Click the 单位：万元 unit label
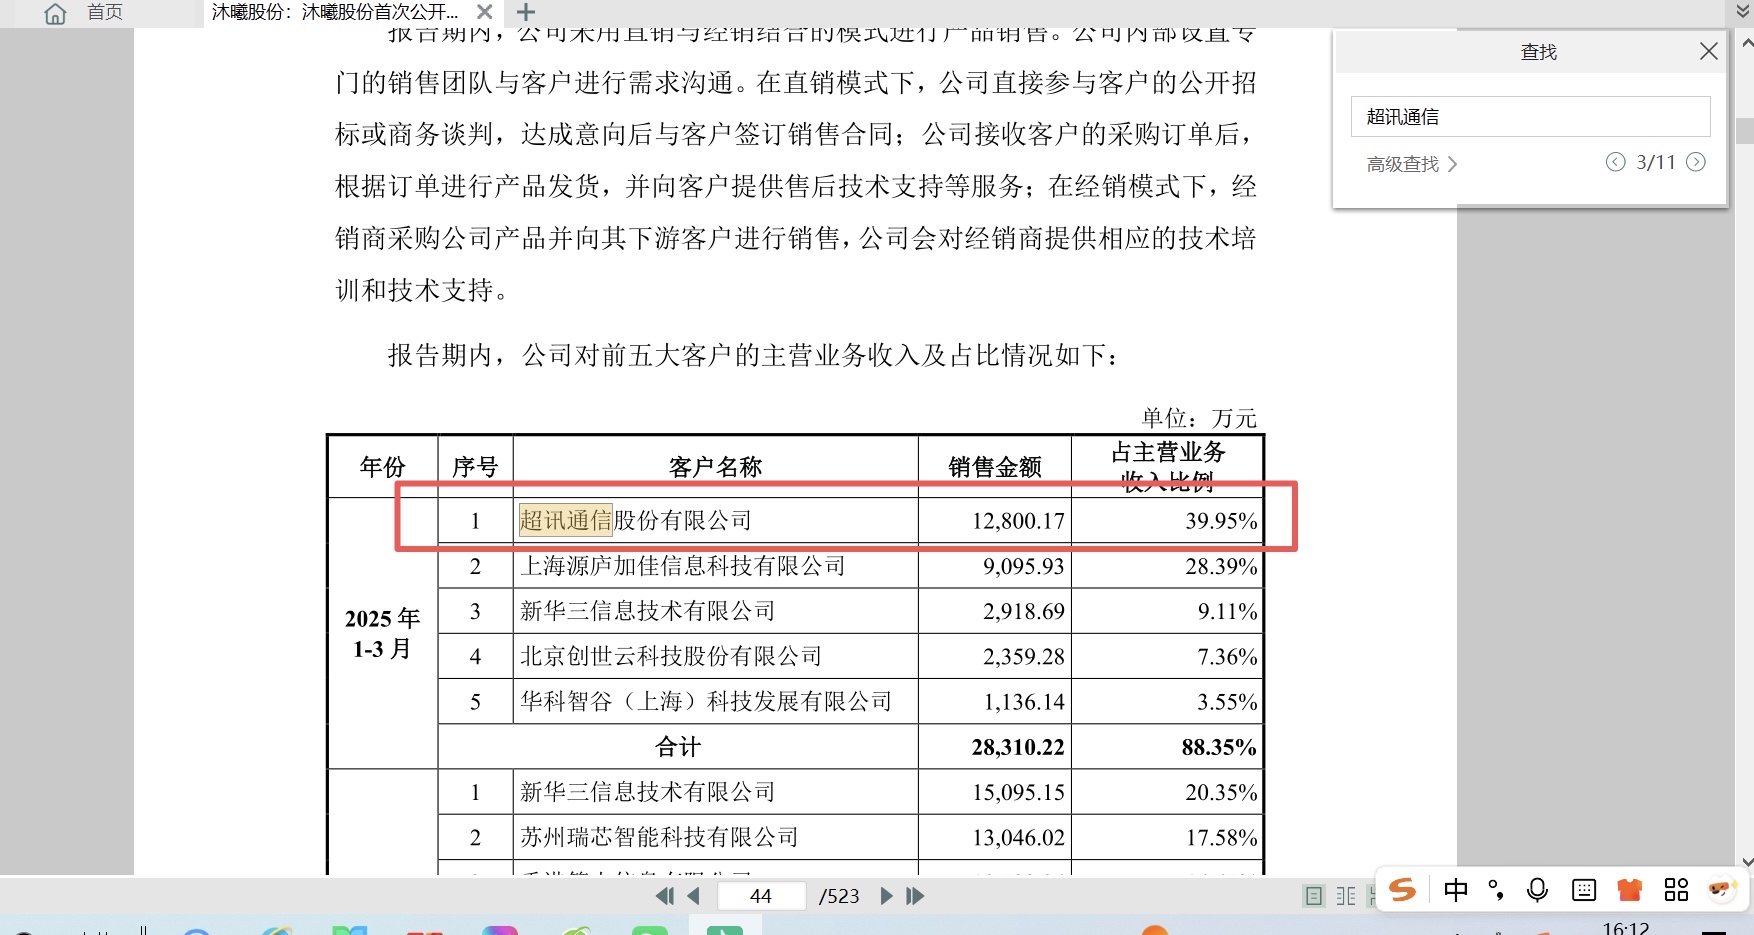This screenshot has height=935, width=1754. [x=1199, y=418]
